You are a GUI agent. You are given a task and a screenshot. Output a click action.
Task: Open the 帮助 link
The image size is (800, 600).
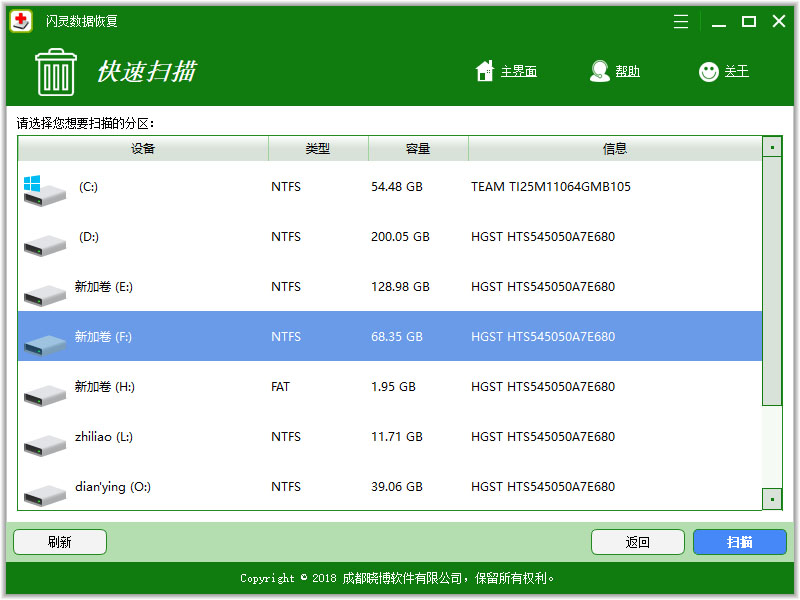click(x=627, y=71)
